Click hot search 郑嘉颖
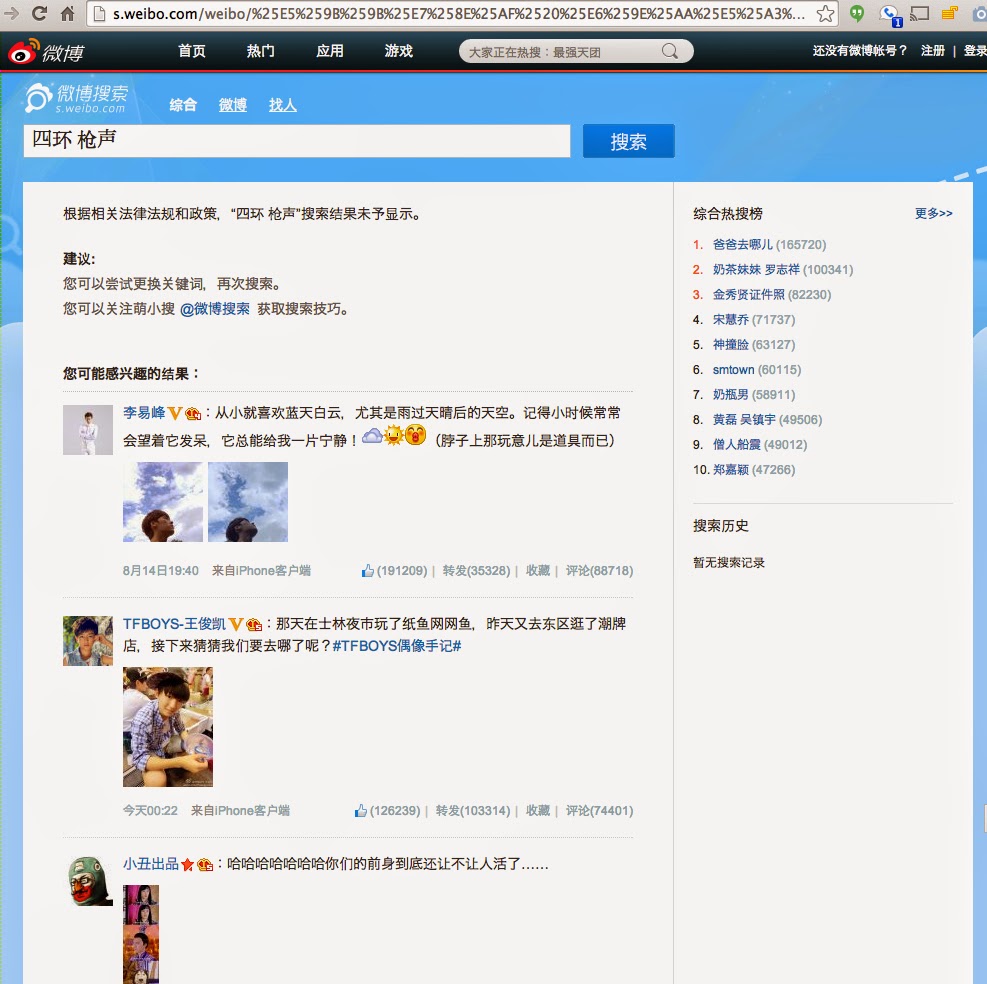 tap(731, 470)
